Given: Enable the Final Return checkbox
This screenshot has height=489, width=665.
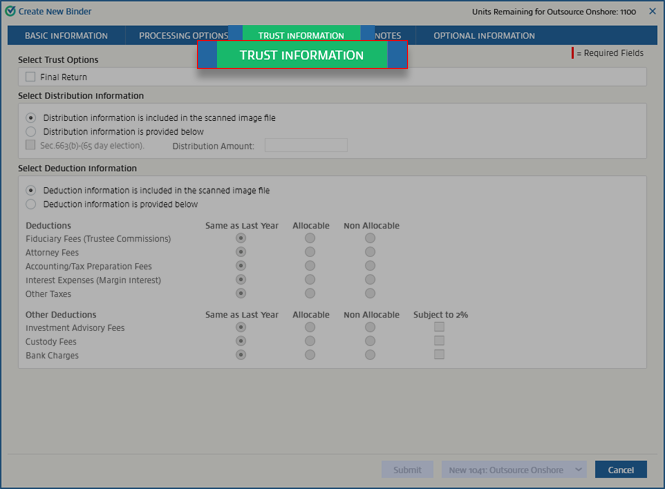Looking at the screenshot, I should click(31, 77).
